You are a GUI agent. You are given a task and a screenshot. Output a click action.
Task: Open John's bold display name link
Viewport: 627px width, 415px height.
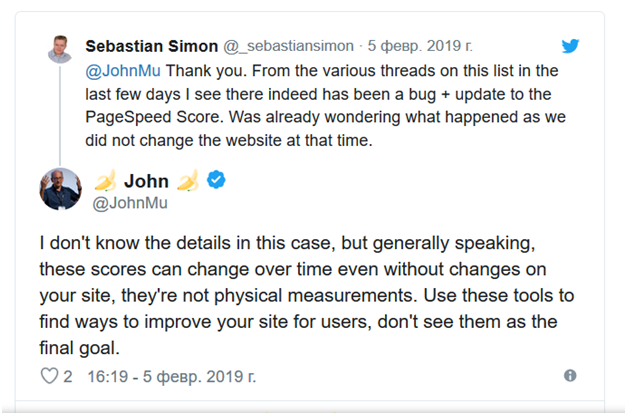pyautogui.click(x=146, y=181)
